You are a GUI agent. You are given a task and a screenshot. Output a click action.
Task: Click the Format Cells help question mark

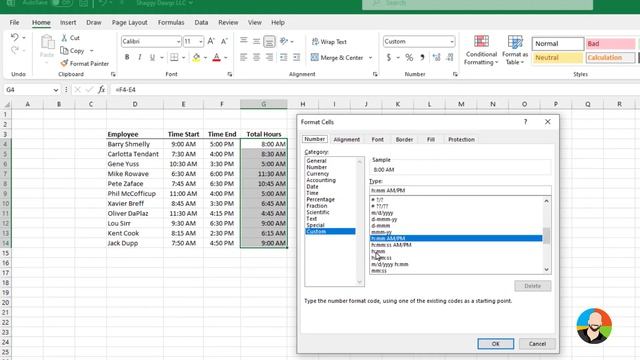pos(525,122)
